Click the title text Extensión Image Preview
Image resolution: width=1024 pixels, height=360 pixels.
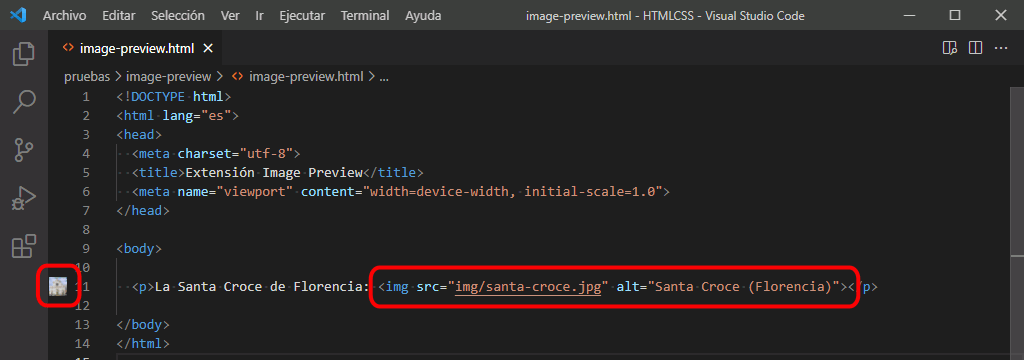pyautogui.click(x=274, y=172)
